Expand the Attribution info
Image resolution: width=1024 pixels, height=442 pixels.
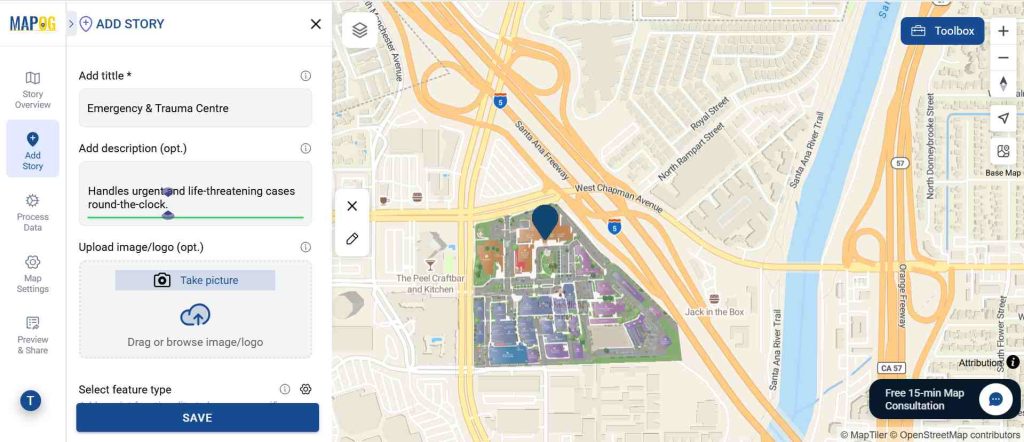(x=1013, y=362)
